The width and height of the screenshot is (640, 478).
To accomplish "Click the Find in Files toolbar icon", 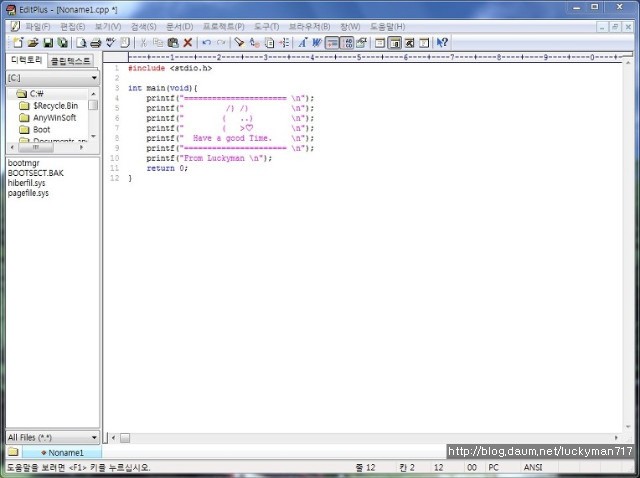I will tap(269, 42).
